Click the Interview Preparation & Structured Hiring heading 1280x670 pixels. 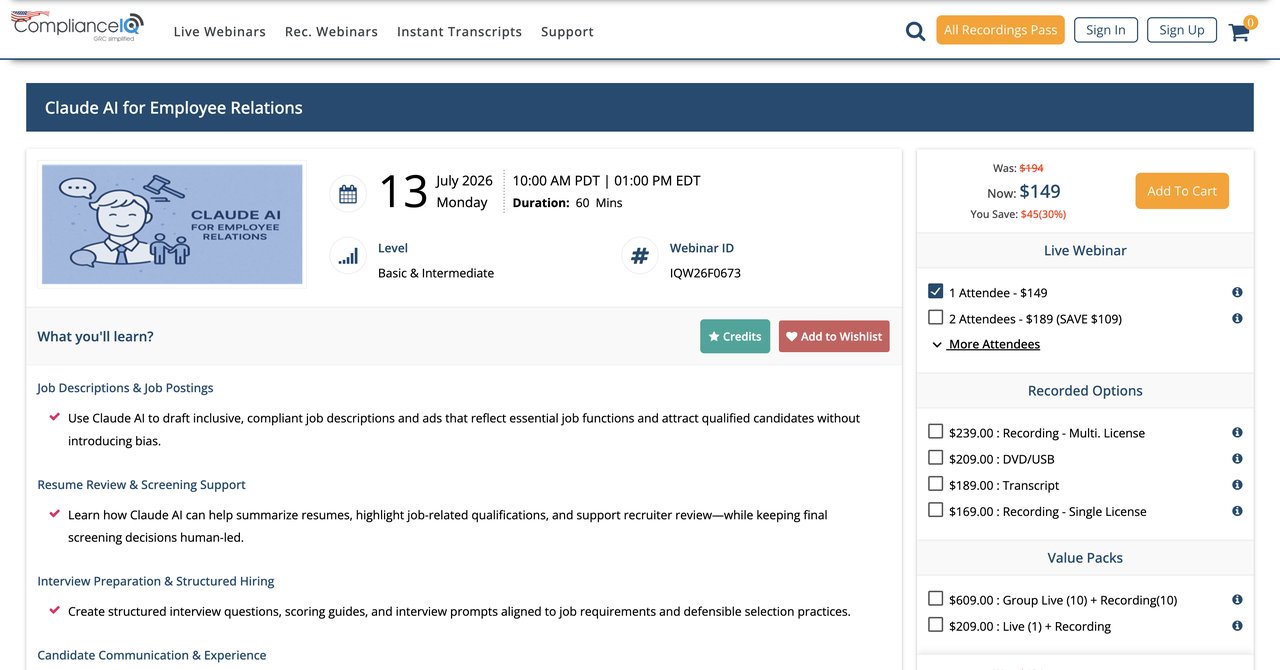pos(155,580)
